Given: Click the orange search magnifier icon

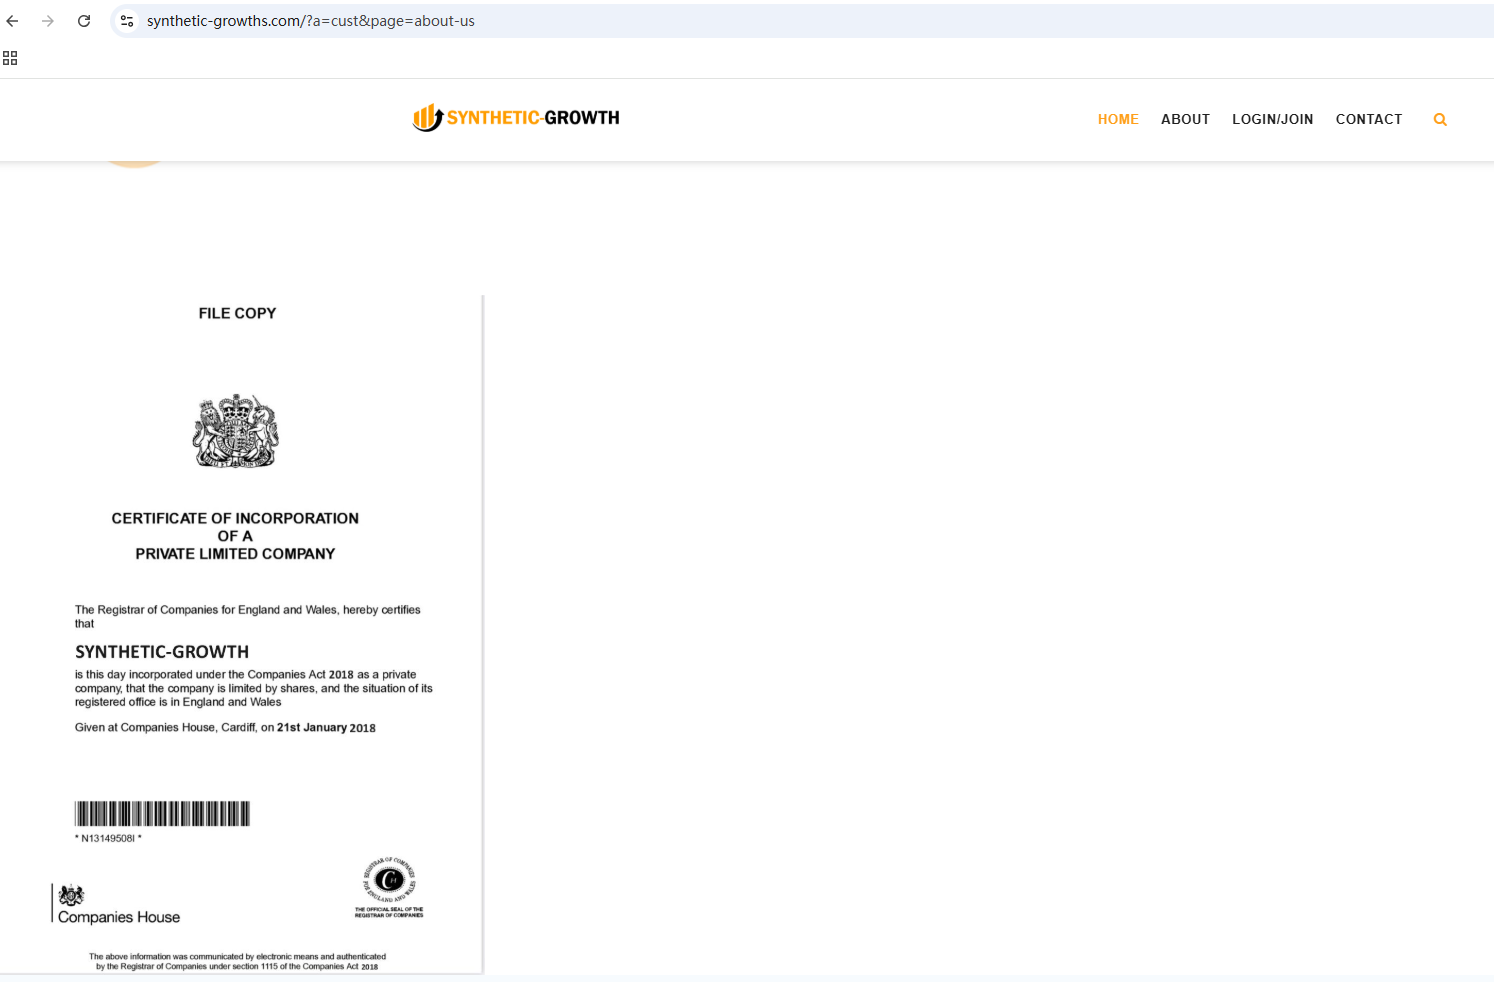Looking at the screenshot, I should pyautogui.click(x=1440, y=119).
